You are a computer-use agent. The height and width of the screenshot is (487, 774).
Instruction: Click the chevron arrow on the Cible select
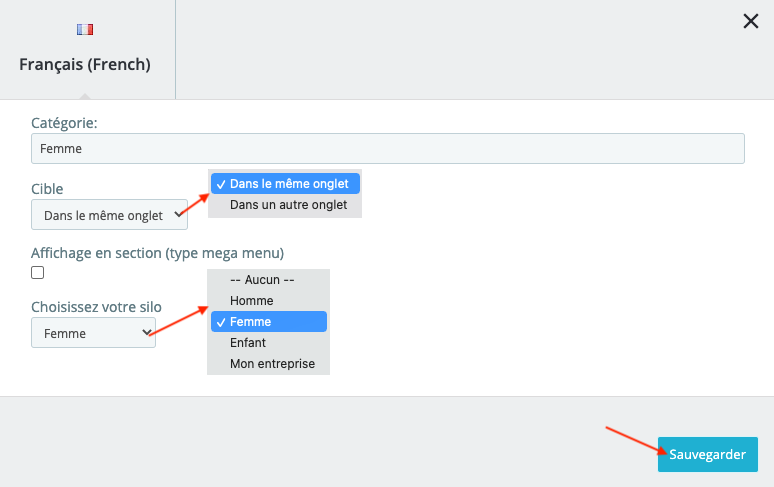(x=179, y=214)
